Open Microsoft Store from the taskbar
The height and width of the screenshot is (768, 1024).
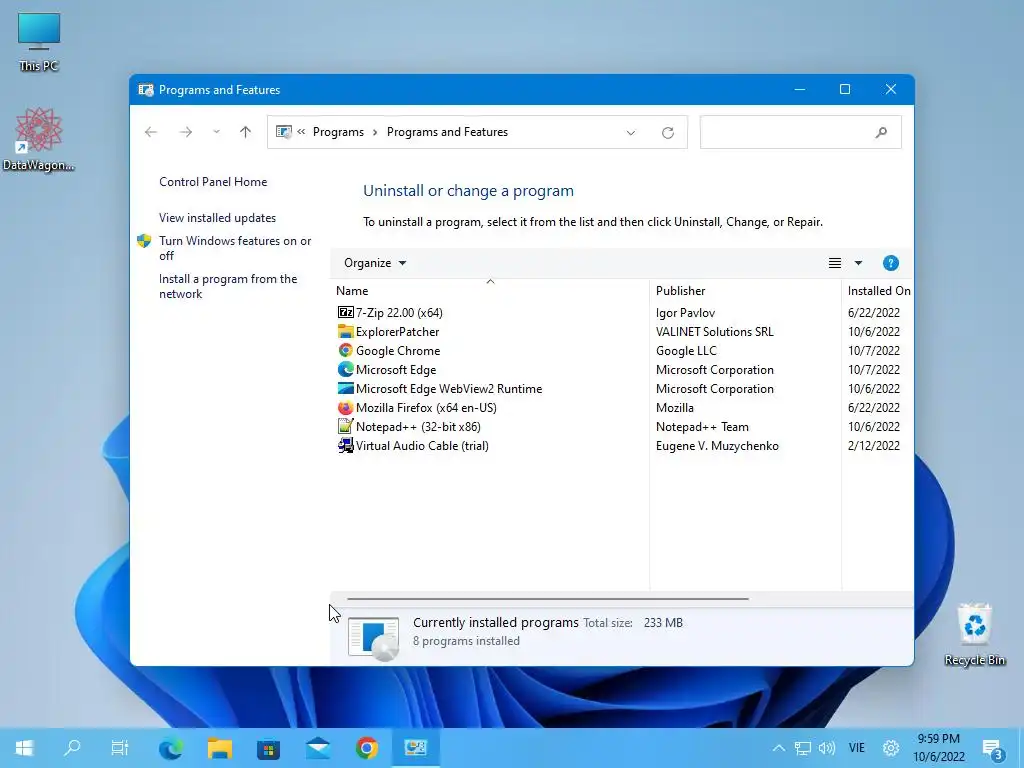tap(268, 748)
